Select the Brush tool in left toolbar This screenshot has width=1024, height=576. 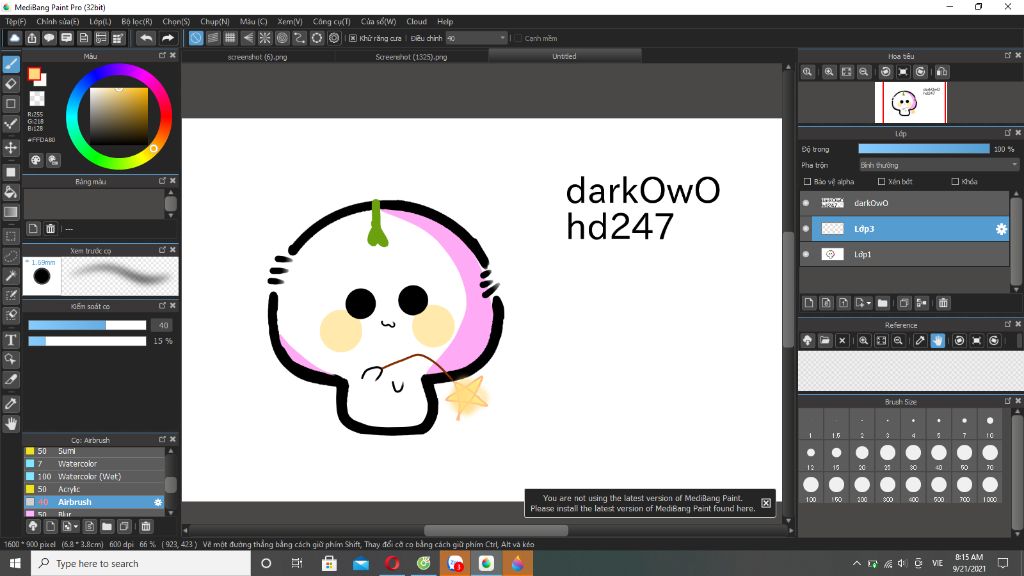point(11,64)
